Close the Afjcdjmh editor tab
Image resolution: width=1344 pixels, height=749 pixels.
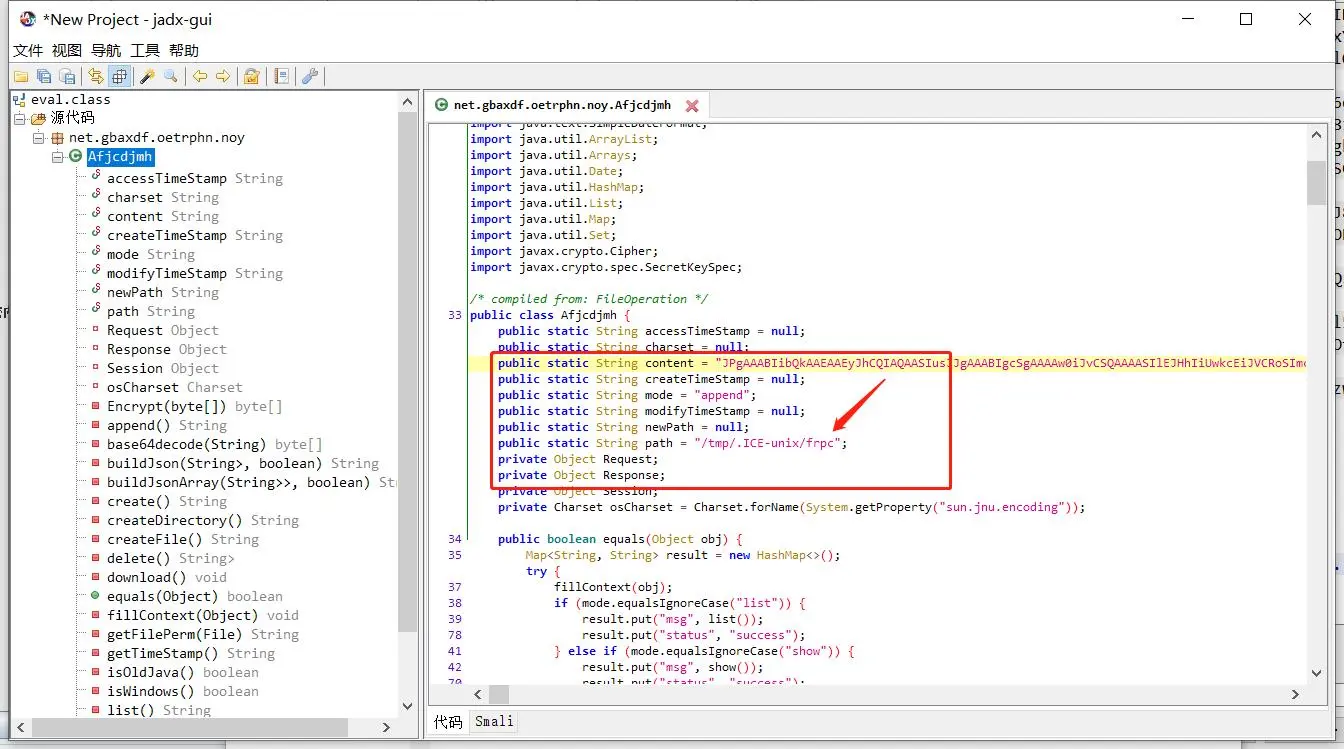point(692,105)
